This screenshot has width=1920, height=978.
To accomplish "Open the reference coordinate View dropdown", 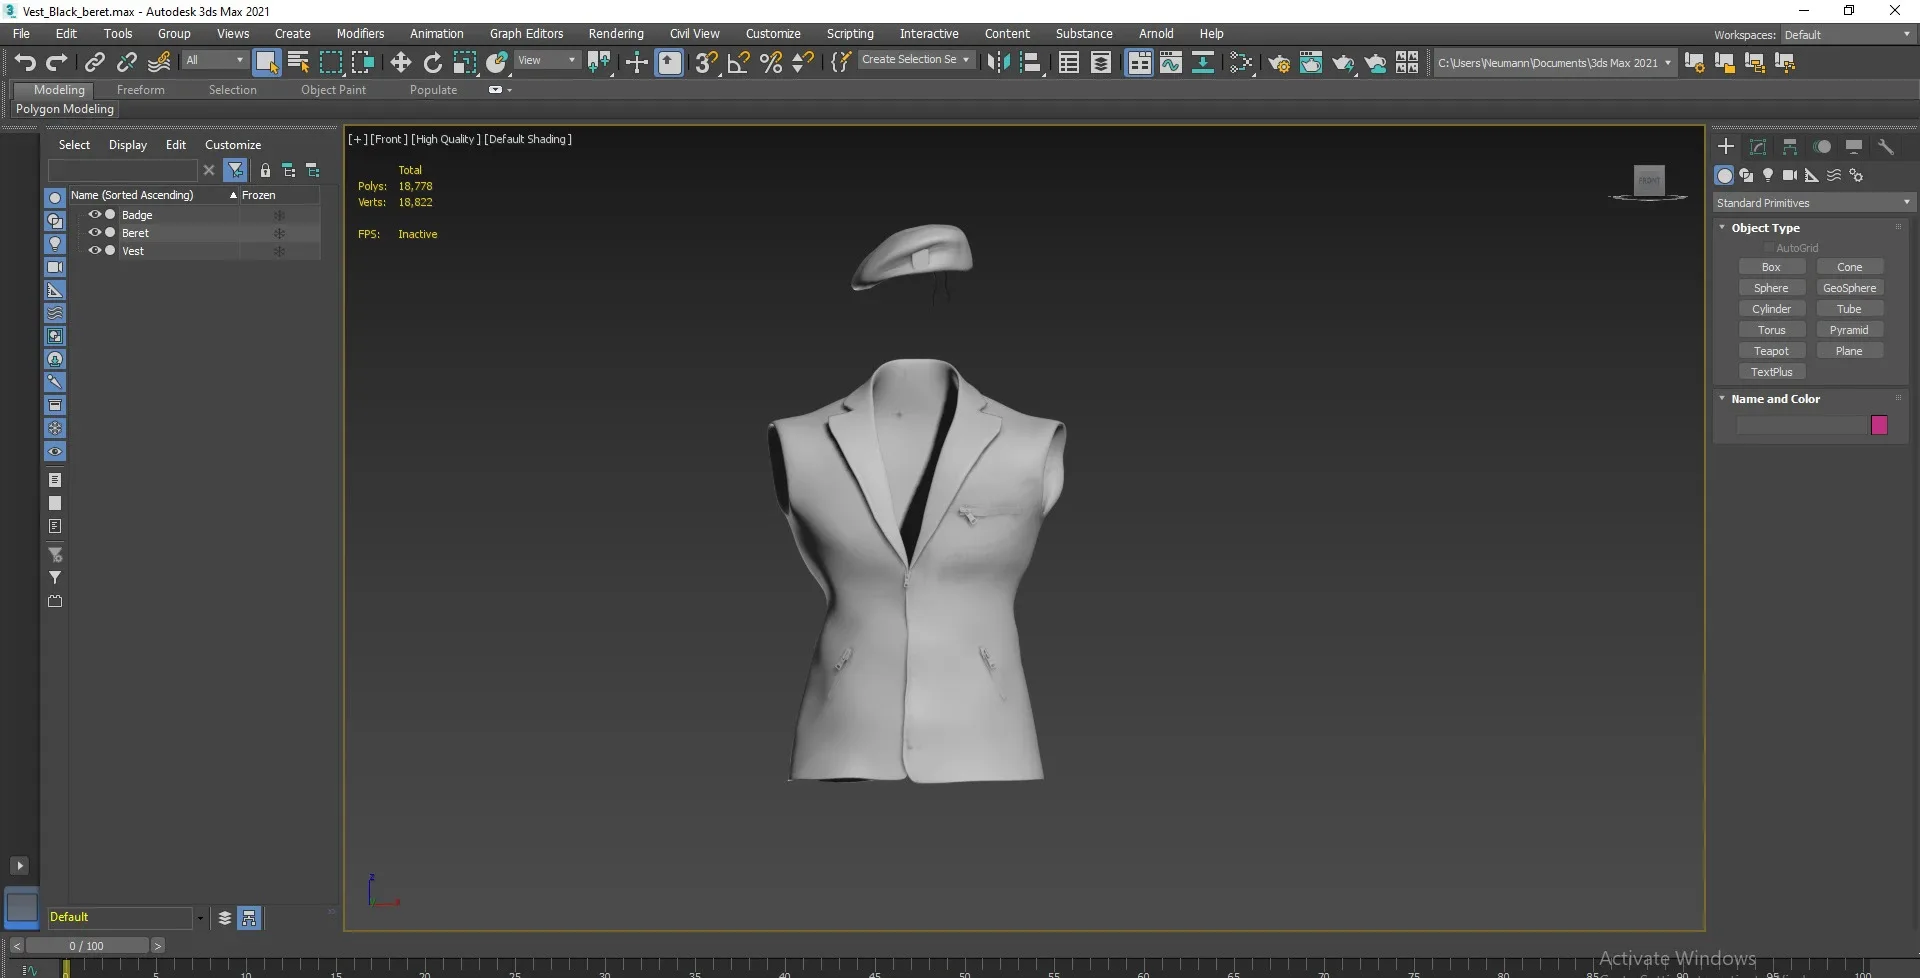I will click(x=547, y=60).
